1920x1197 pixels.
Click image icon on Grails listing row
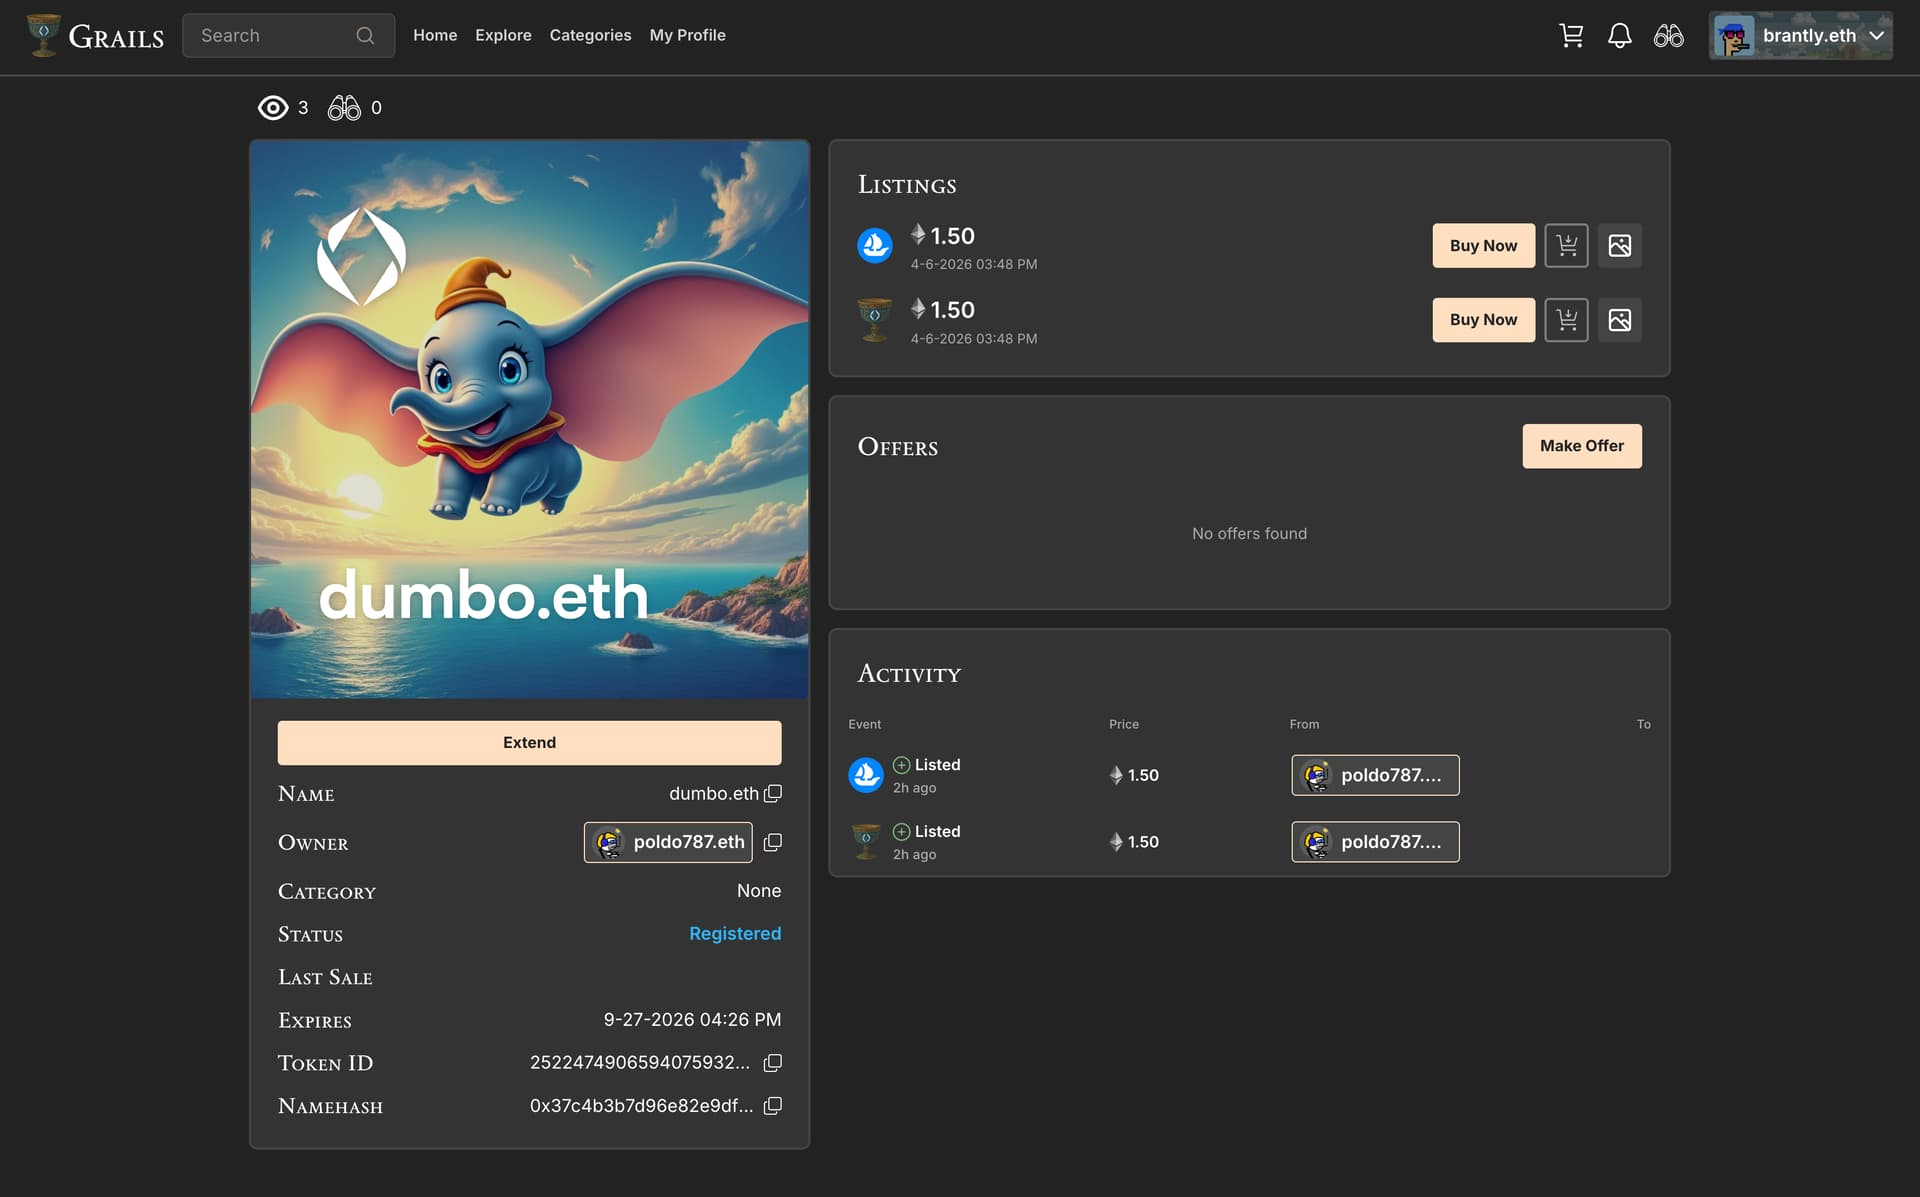pos(1619,320)
